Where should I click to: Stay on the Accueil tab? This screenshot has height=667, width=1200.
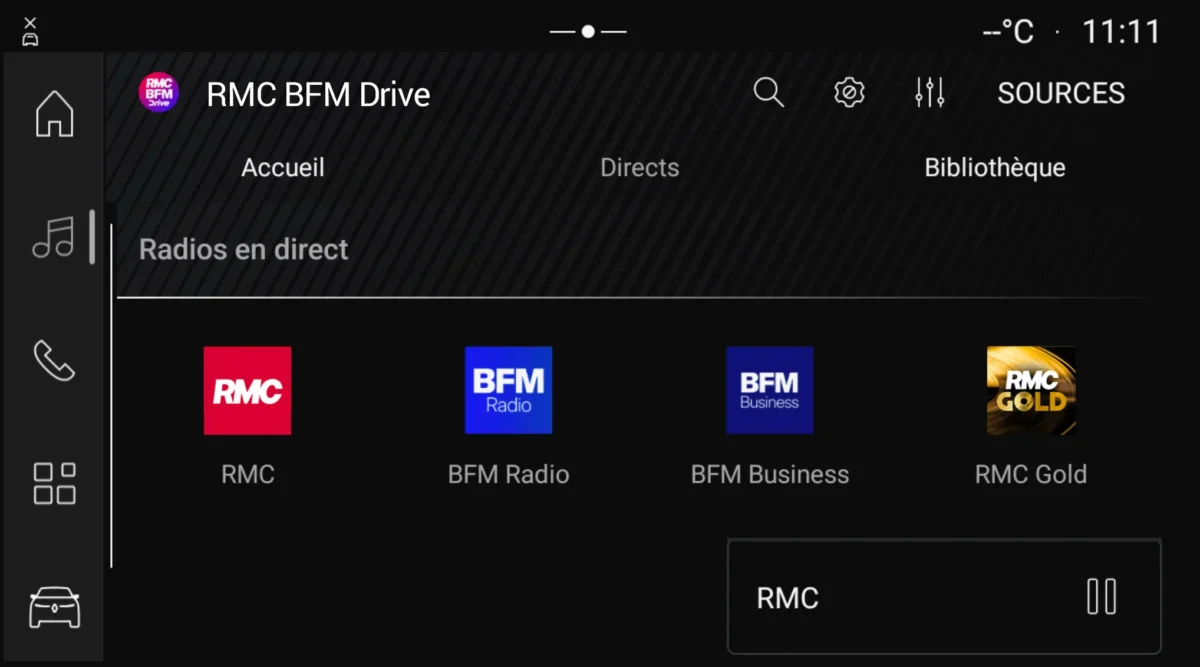[x=283, y=167]
